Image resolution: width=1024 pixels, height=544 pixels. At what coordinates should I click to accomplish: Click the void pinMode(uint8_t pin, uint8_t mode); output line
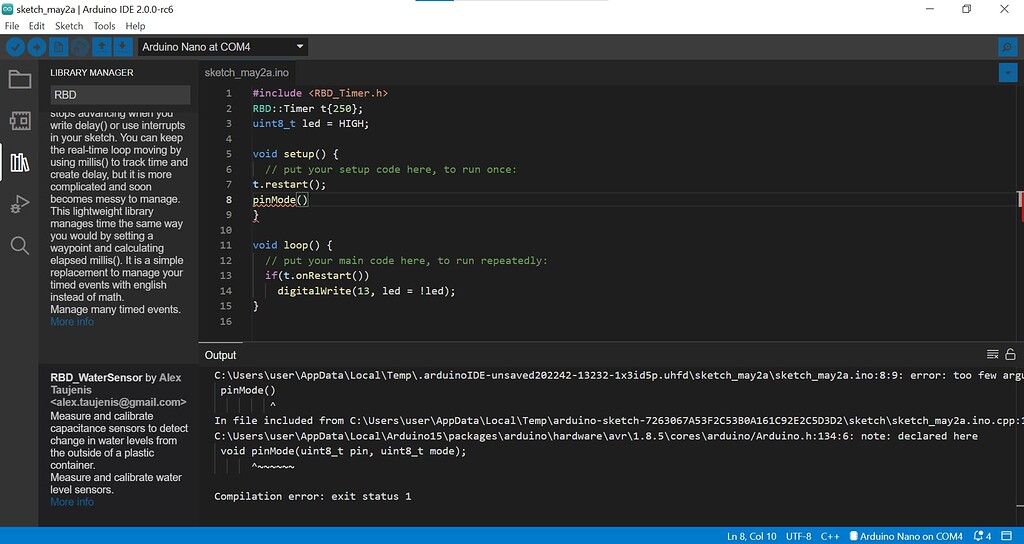pyautogui.click(x=344, y=451)
